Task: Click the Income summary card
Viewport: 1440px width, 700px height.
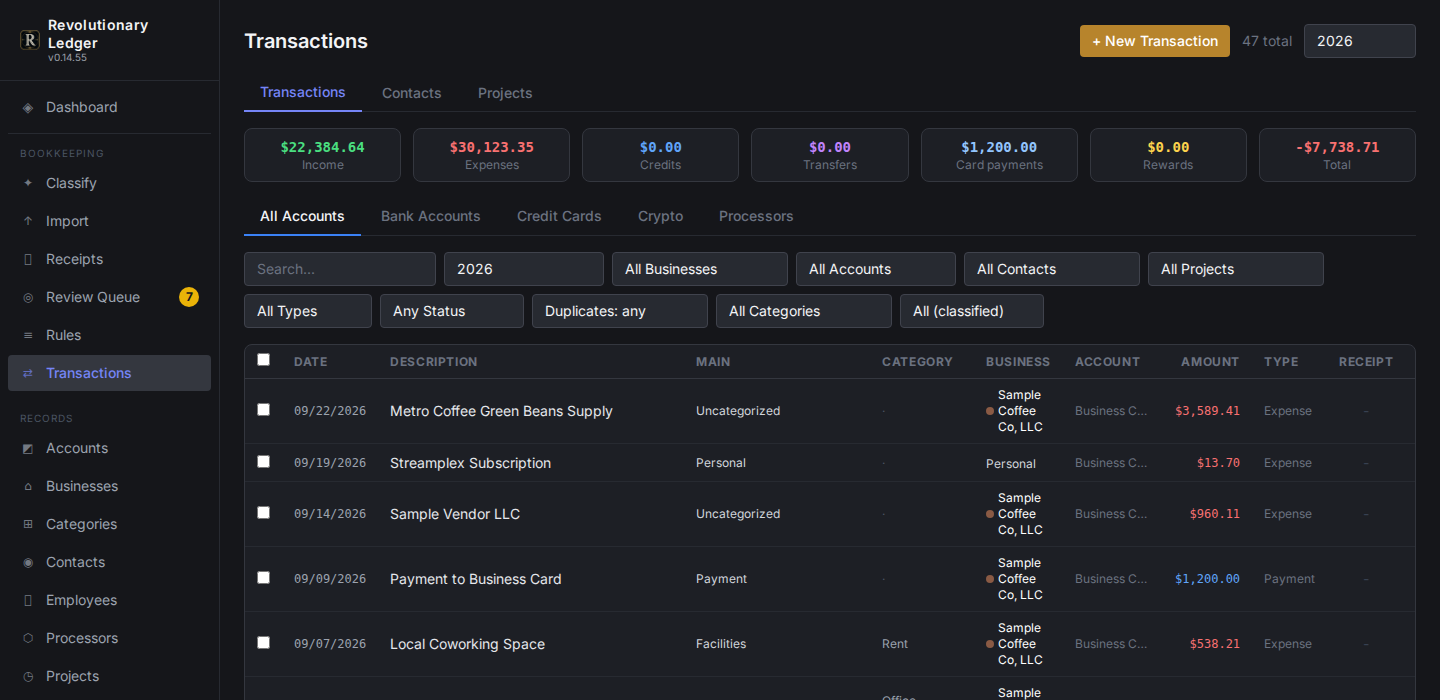Action: click(322, 155)
